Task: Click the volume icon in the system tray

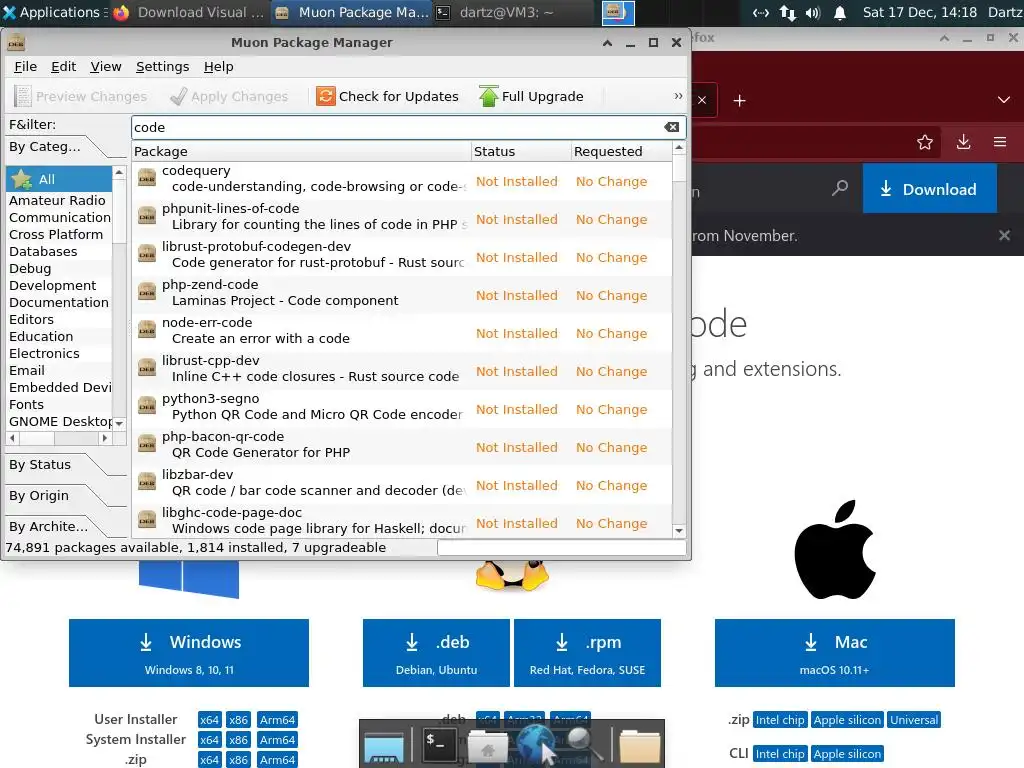Action: (813, 13)
